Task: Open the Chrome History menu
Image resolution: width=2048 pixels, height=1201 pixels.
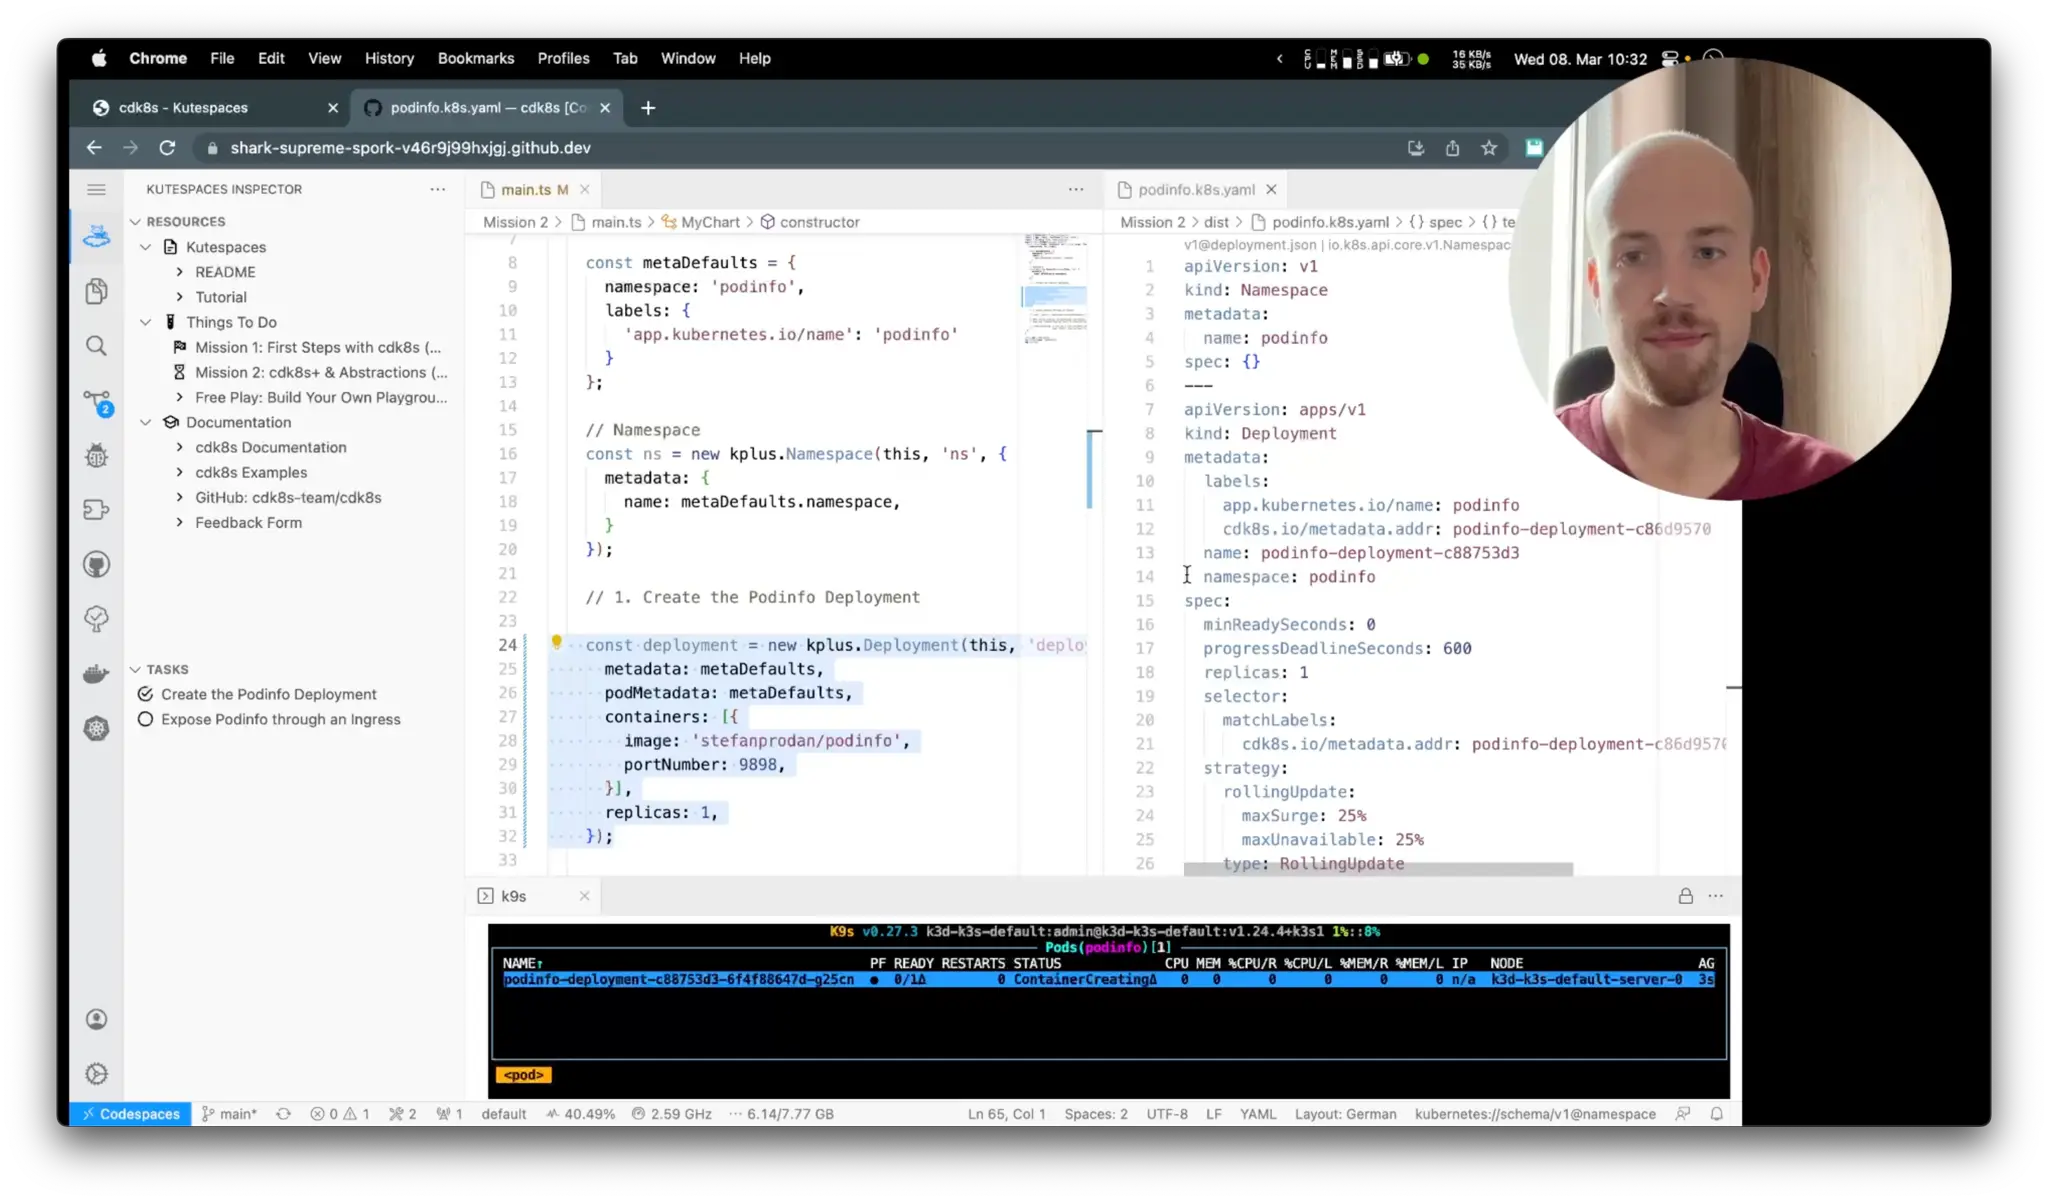Action: 389,58
